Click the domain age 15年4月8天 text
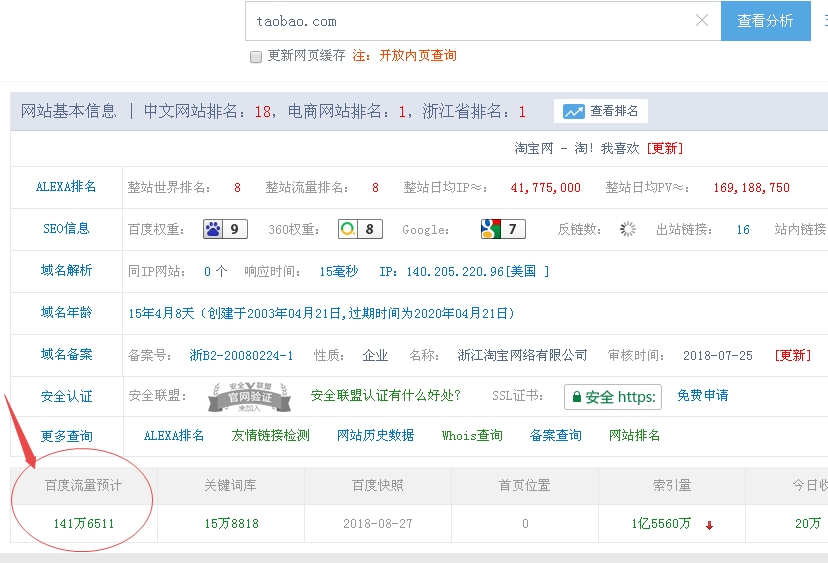Image resolution: width=828 pixels, height=563 pixels. [x=162, y=313]
